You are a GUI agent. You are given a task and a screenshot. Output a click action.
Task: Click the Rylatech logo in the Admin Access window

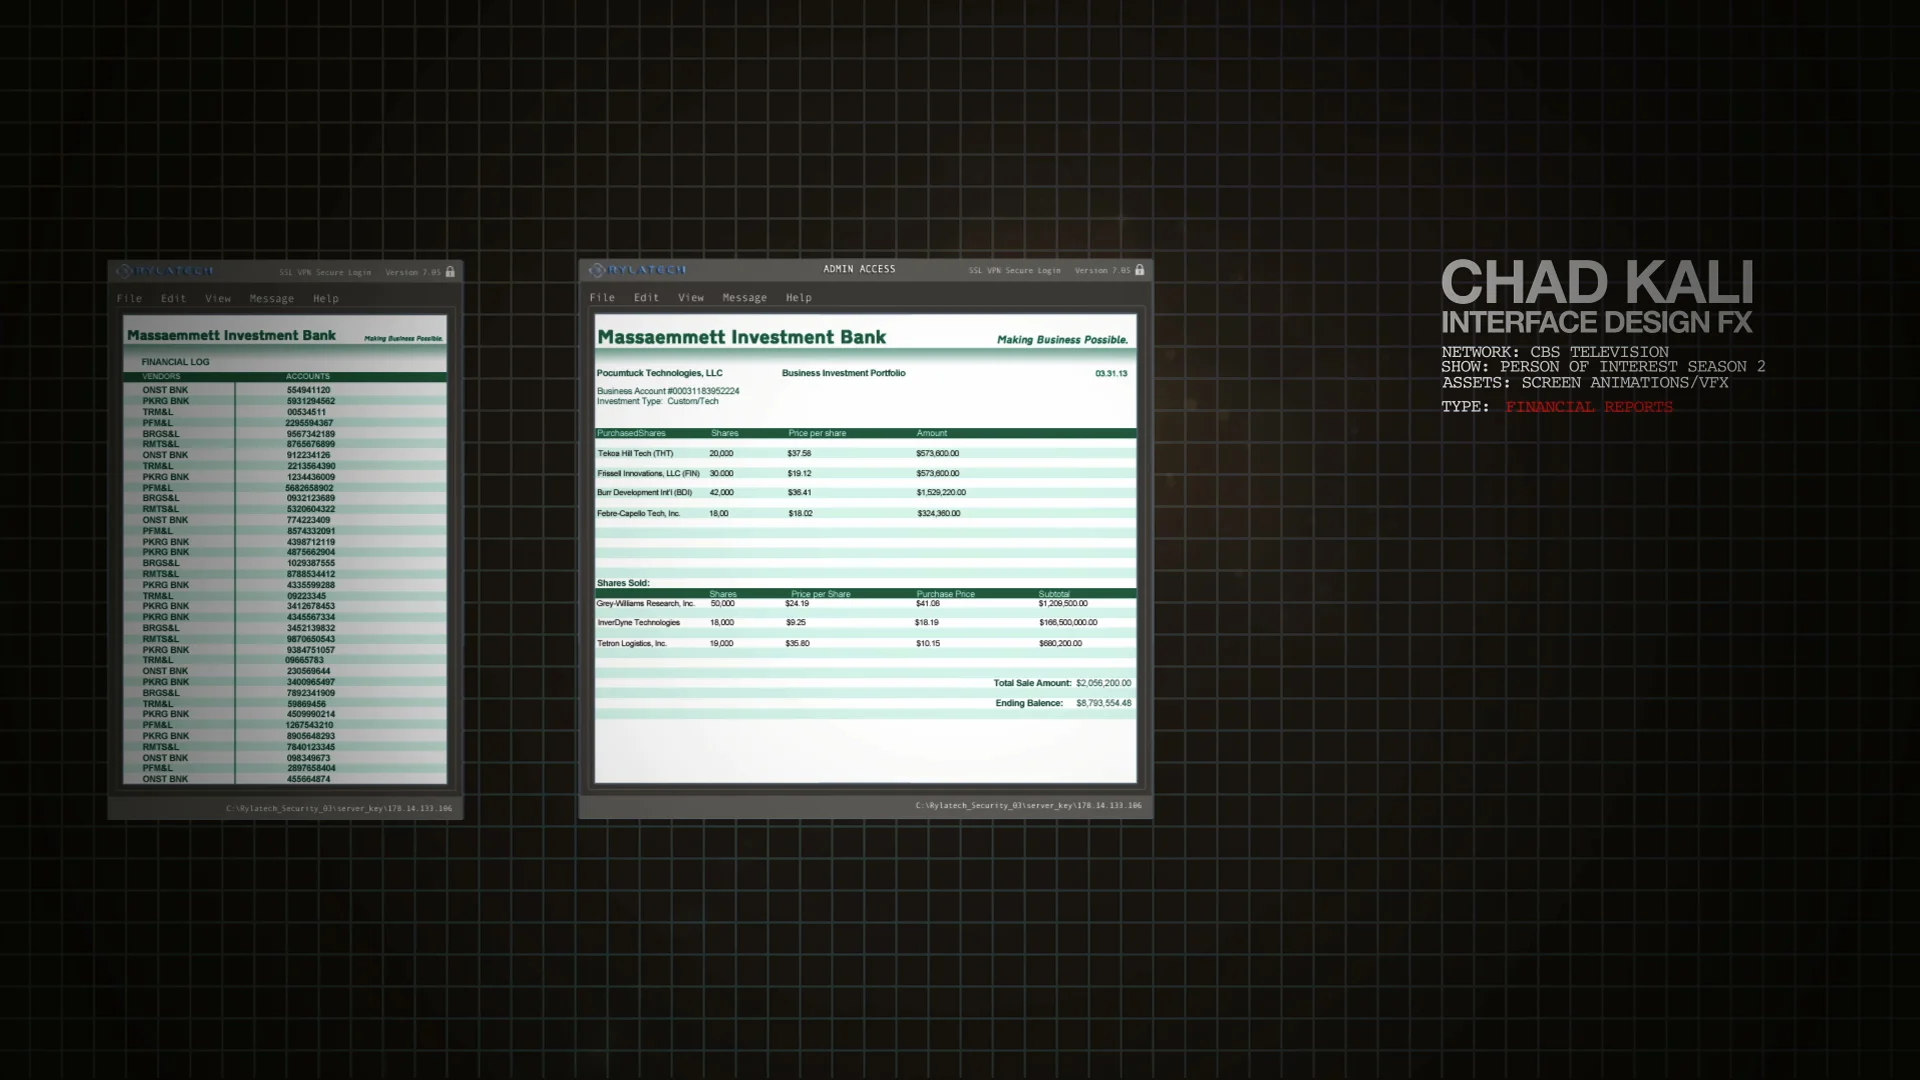coord(638,270)
